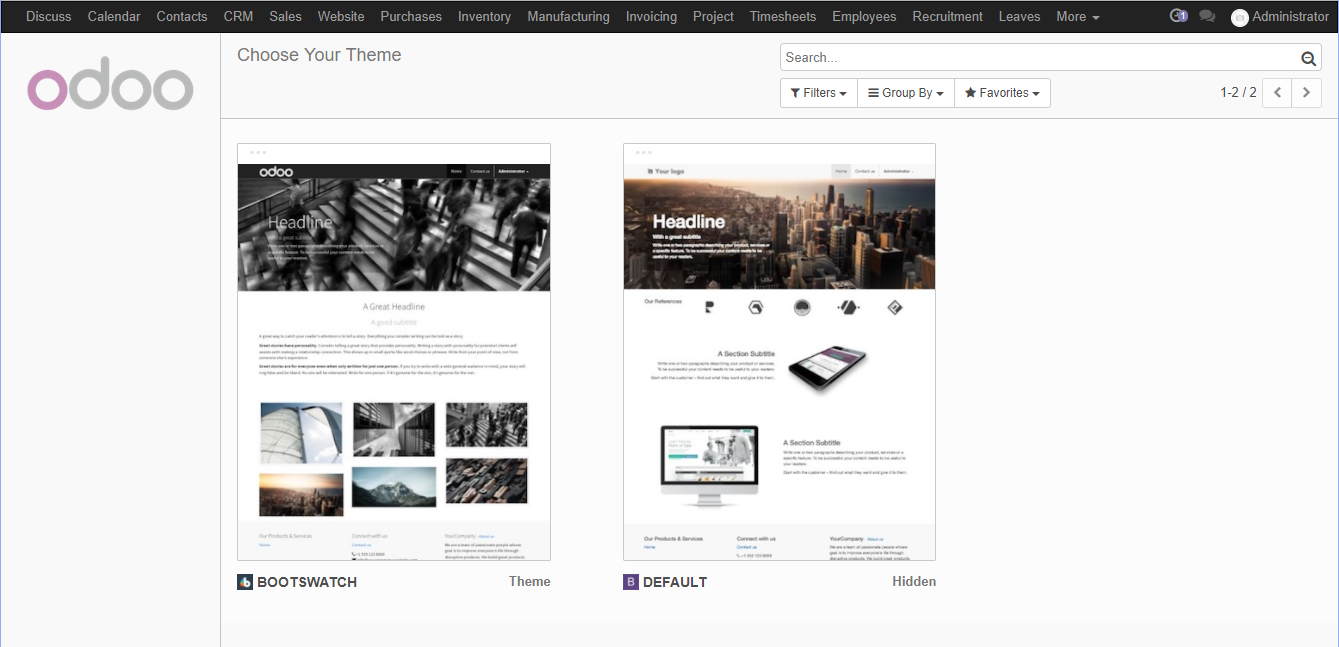Open the conversations chat icon
1339x647 pixels.
[1207, 16]
